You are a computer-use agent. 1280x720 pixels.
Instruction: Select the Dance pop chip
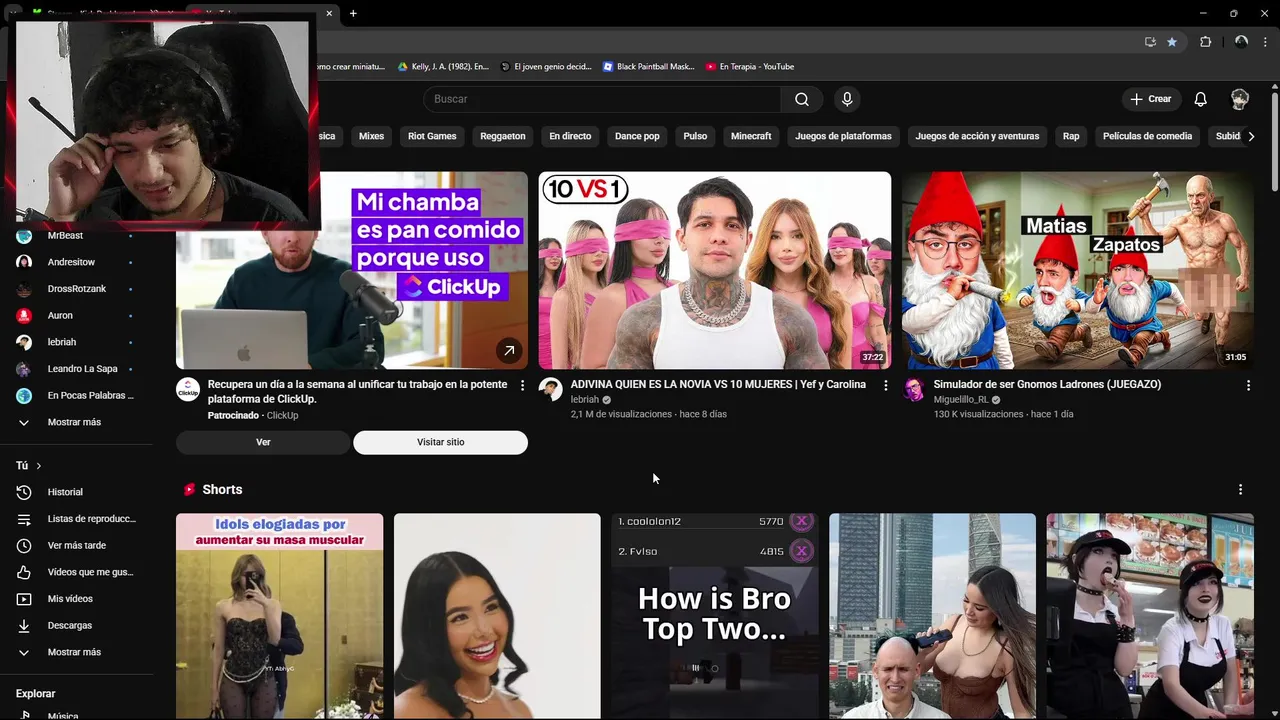coord(637,136)
